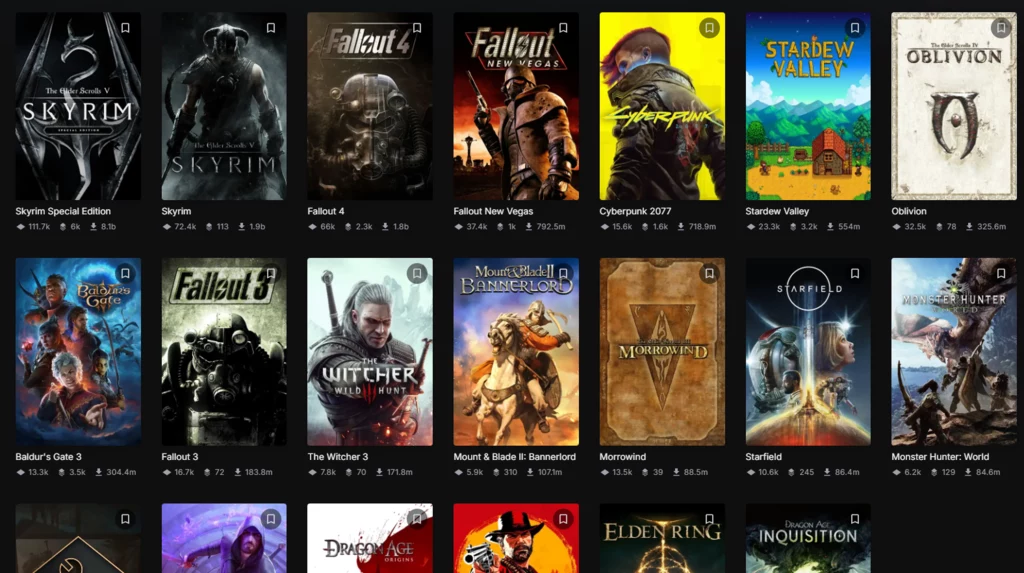The height and width of the screenshot is (573, 1024).
Task: Bookmark The Witcher 3 card
Action: pos(417,273)
